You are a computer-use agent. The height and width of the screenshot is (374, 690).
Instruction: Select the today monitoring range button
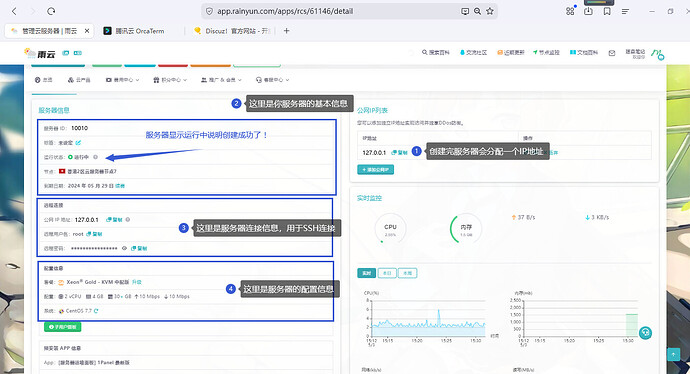click(x=387, y=273)
